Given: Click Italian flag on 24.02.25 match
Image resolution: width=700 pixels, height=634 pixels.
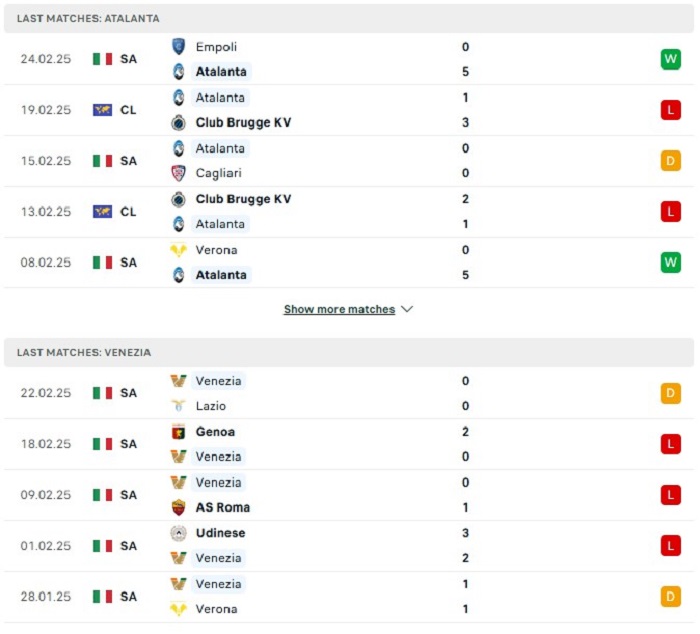Looking at the screenshot, I should click(102, 59).
